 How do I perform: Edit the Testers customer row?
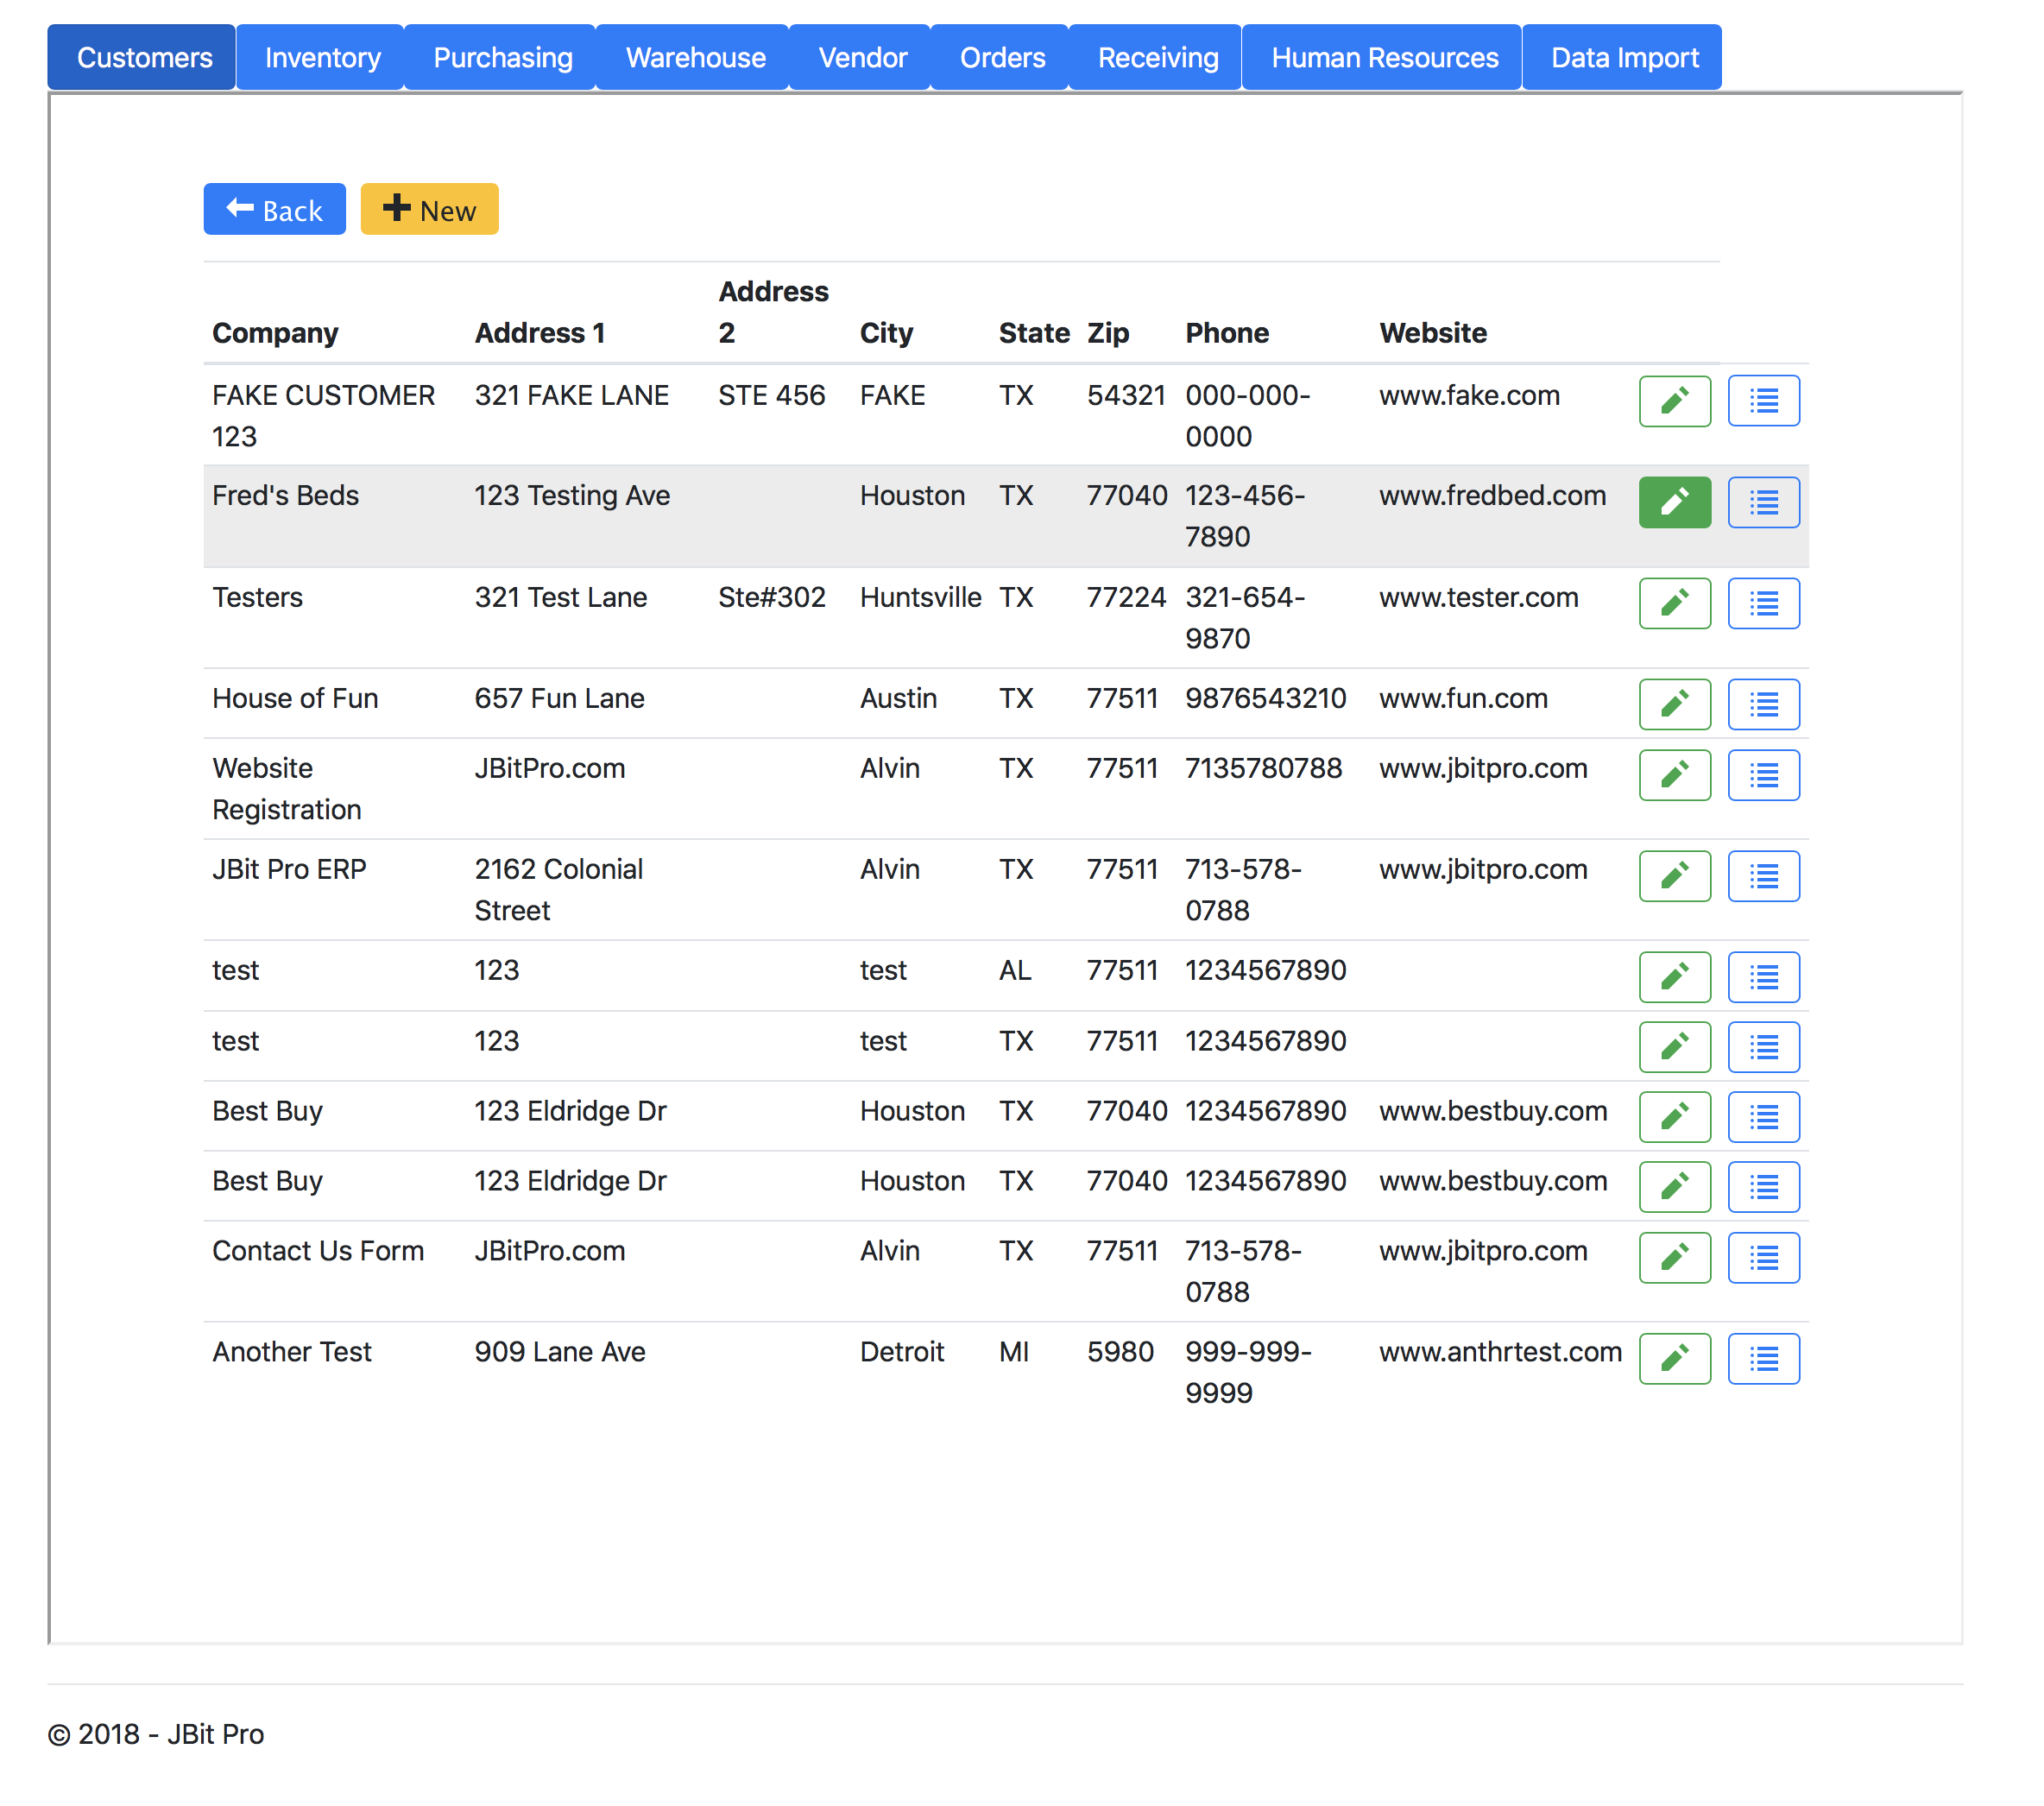(x=1675, y=603)
